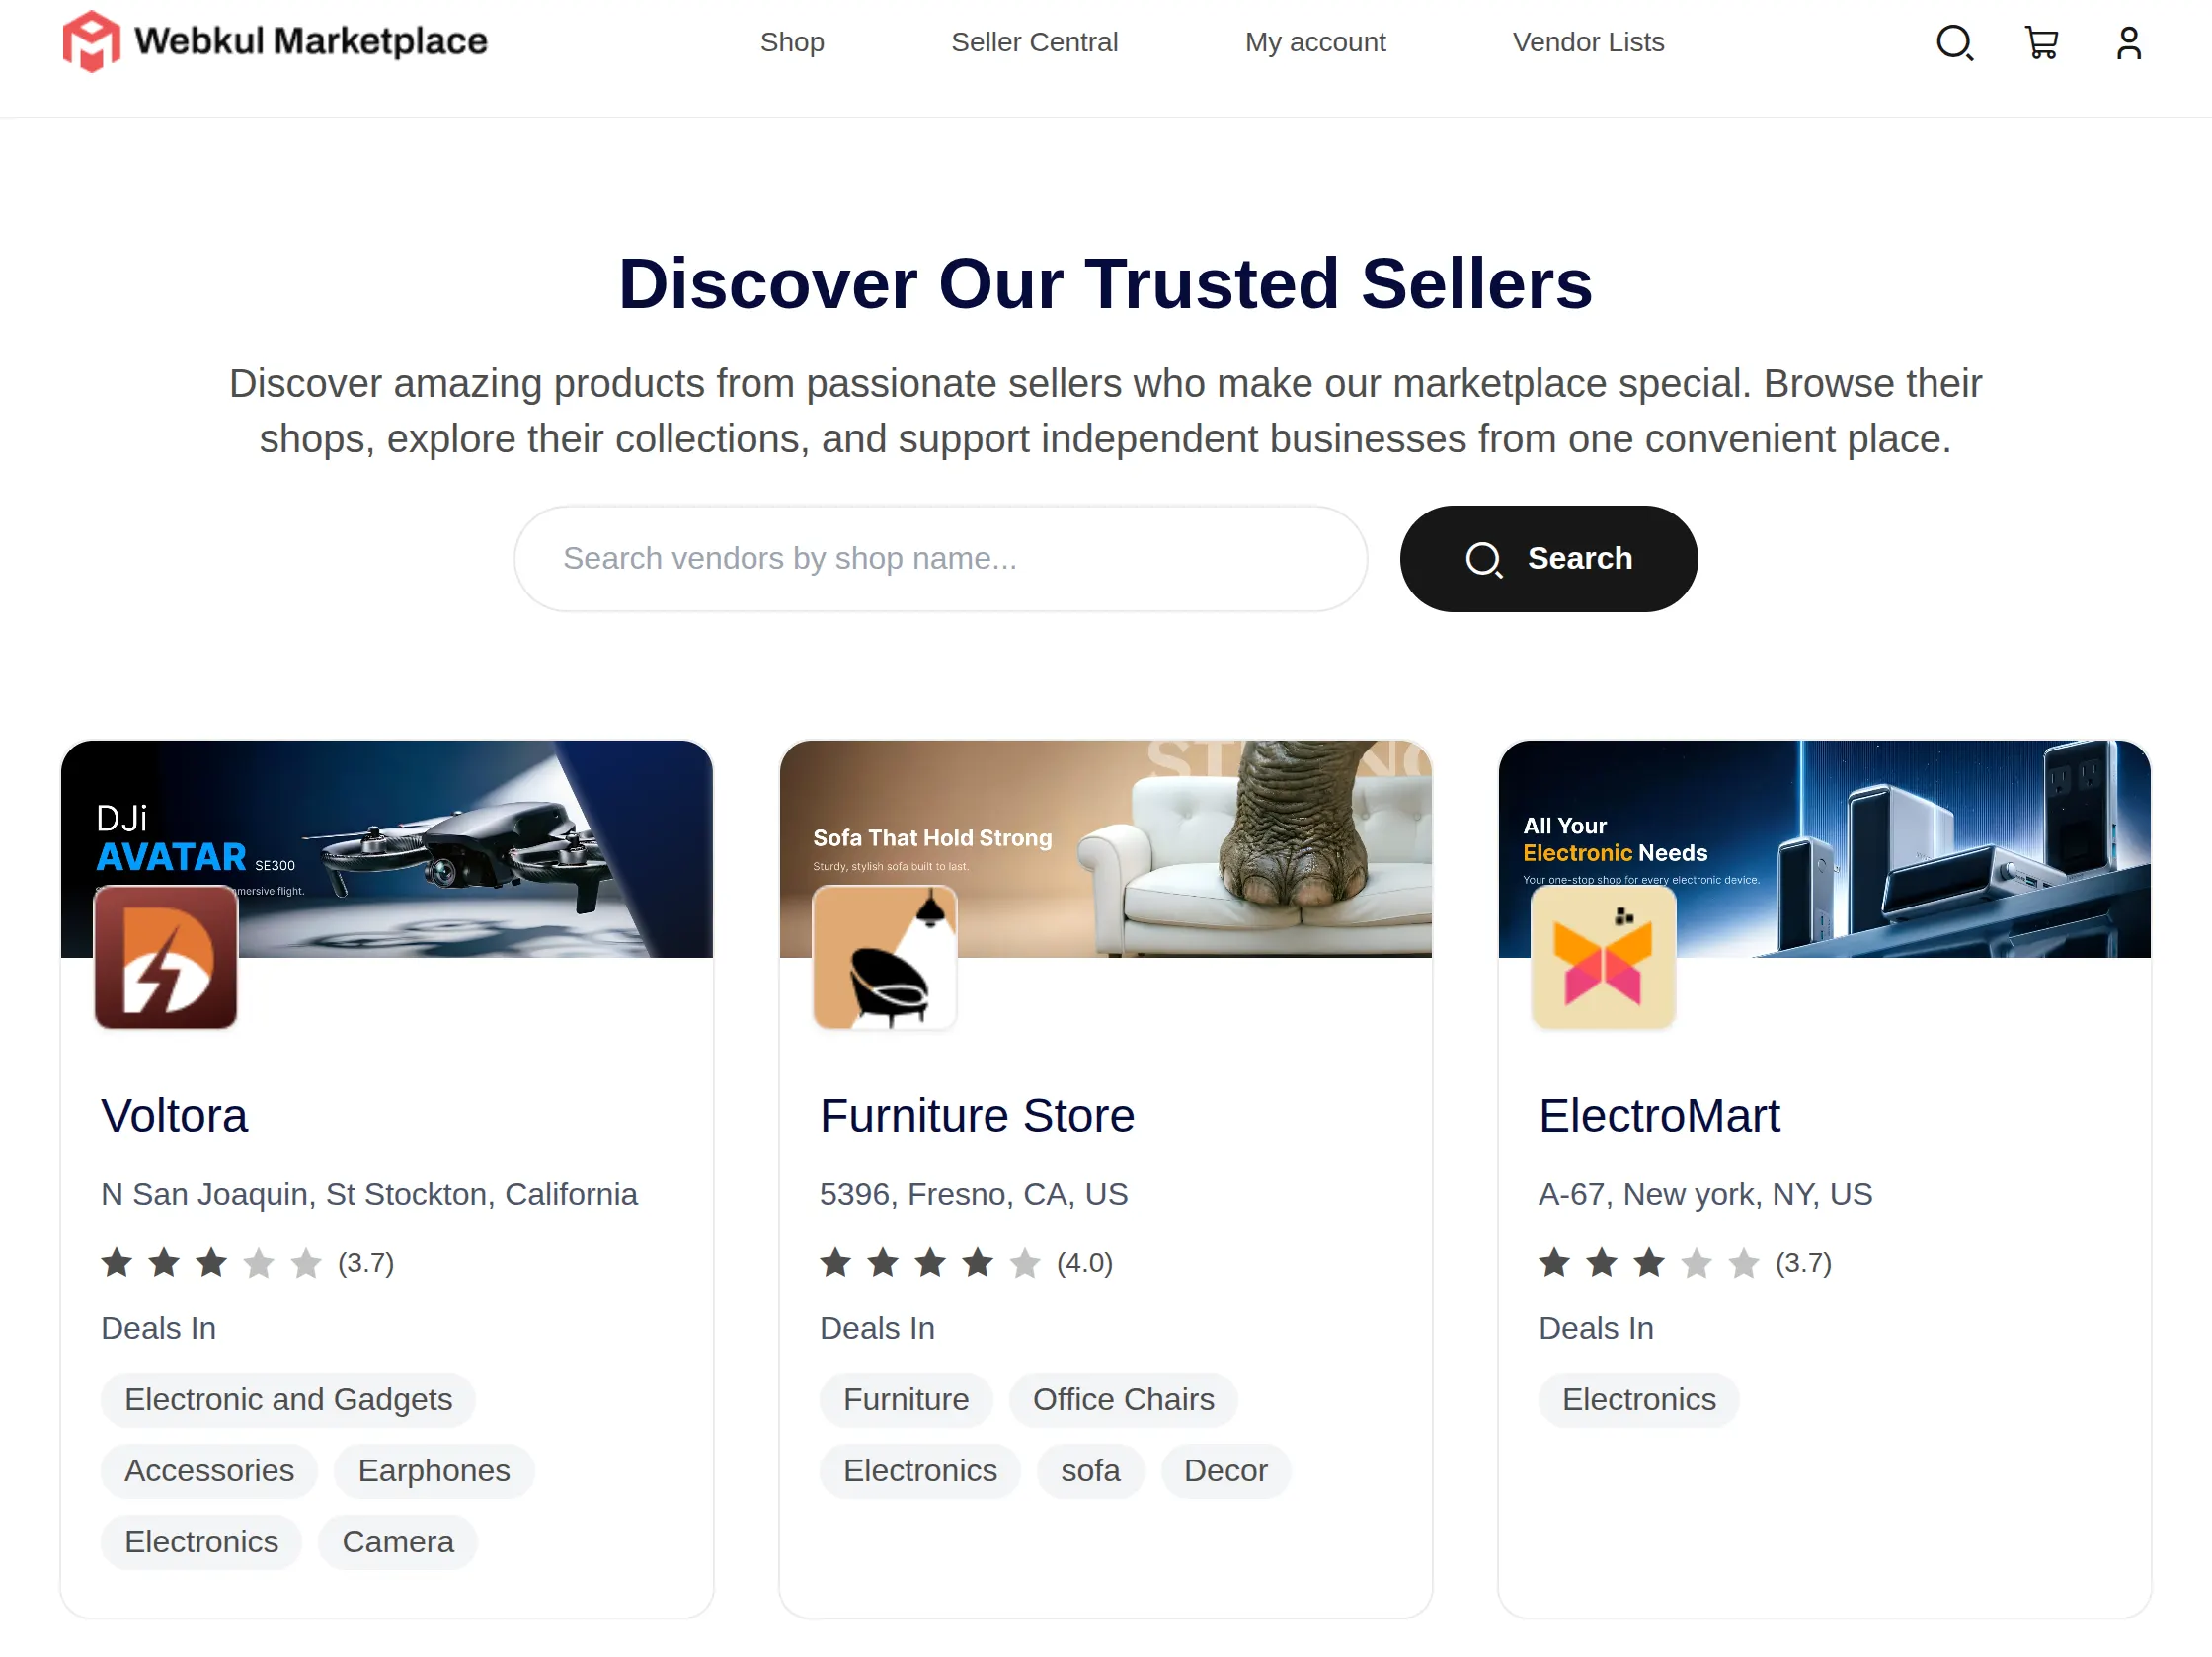Open the ElectroMart shop link

tap(1659, 1116)
